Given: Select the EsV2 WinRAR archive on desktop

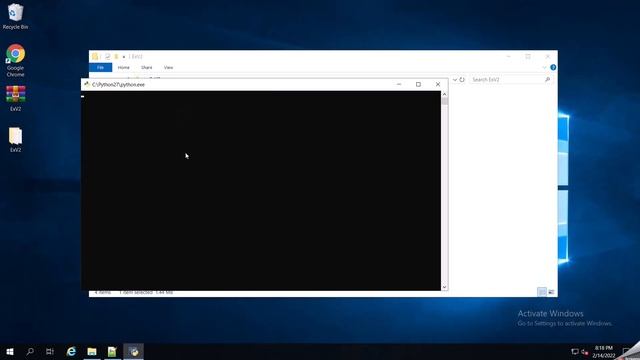Looking at the screenshot, I should tap(16, 98).
